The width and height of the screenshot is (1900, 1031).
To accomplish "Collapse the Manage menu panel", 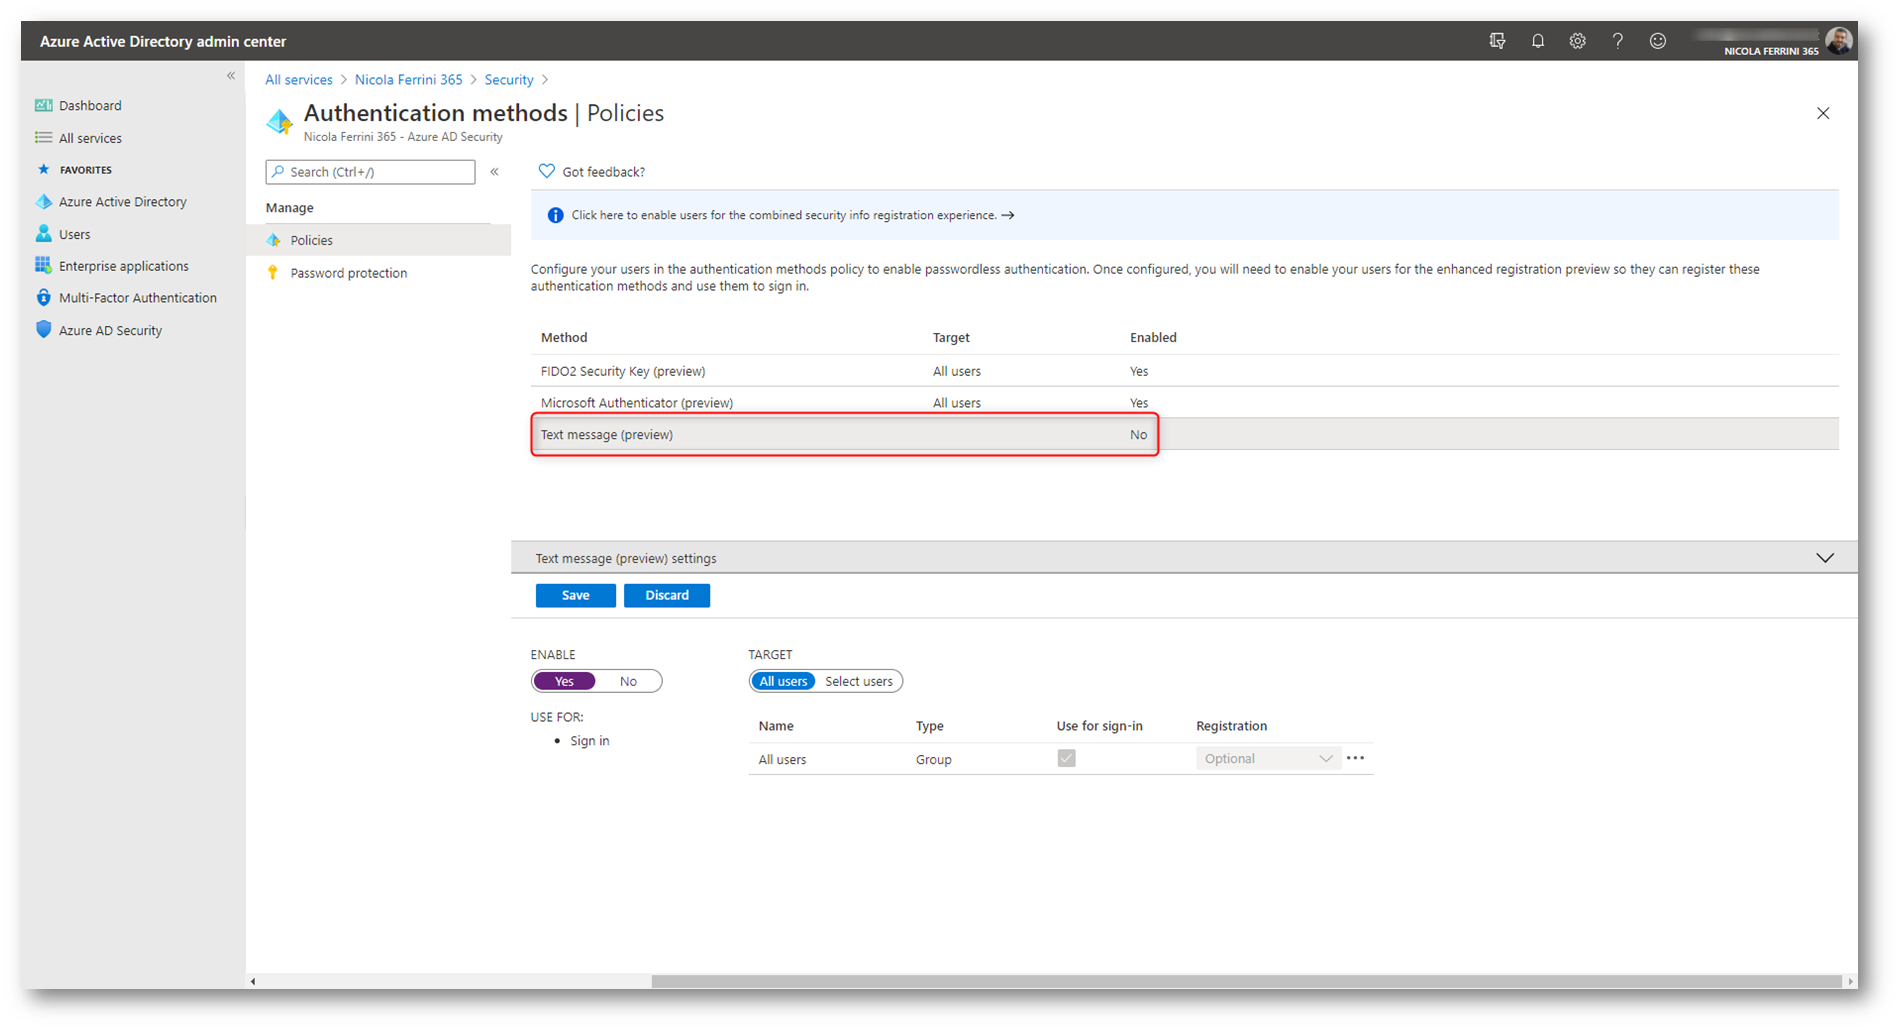I will point(494,172).
